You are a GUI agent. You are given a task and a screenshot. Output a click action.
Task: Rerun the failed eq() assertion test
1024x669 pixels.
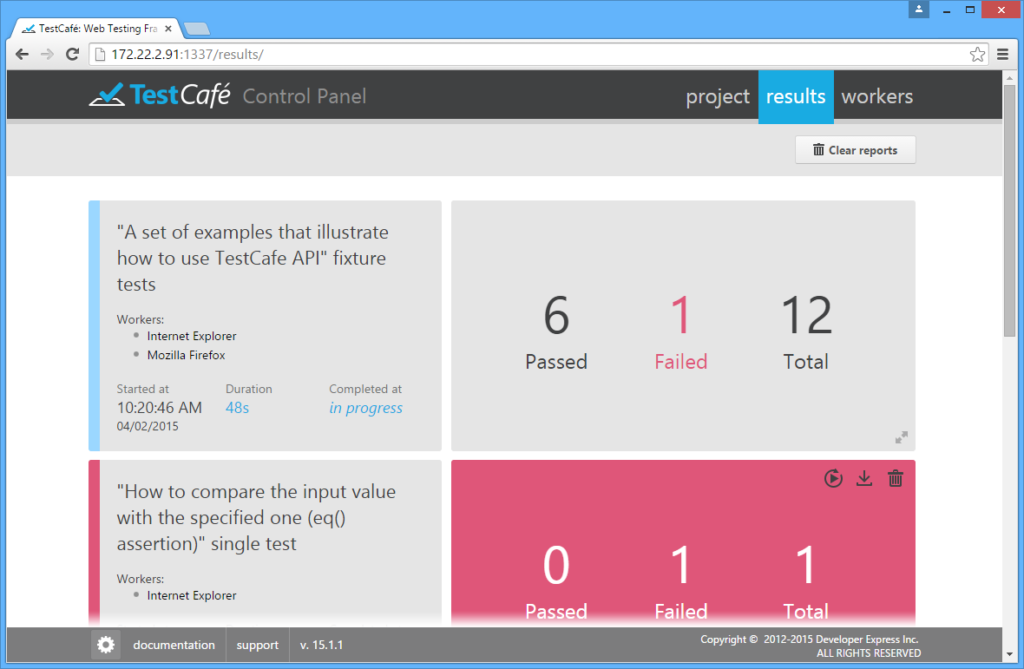(833, 478)
